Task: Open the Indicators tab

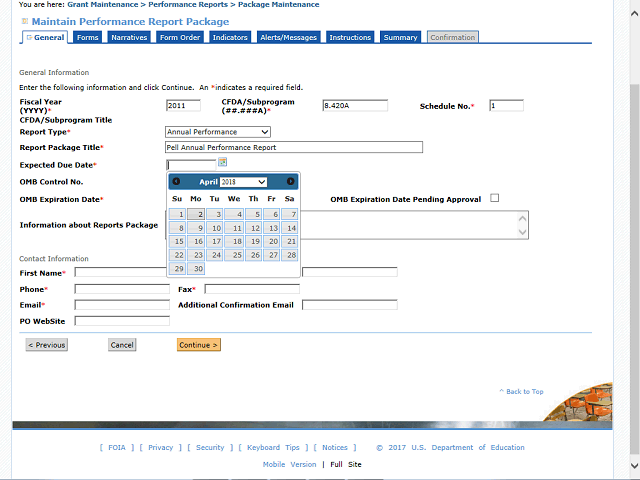Action: [x=230, y=37]
